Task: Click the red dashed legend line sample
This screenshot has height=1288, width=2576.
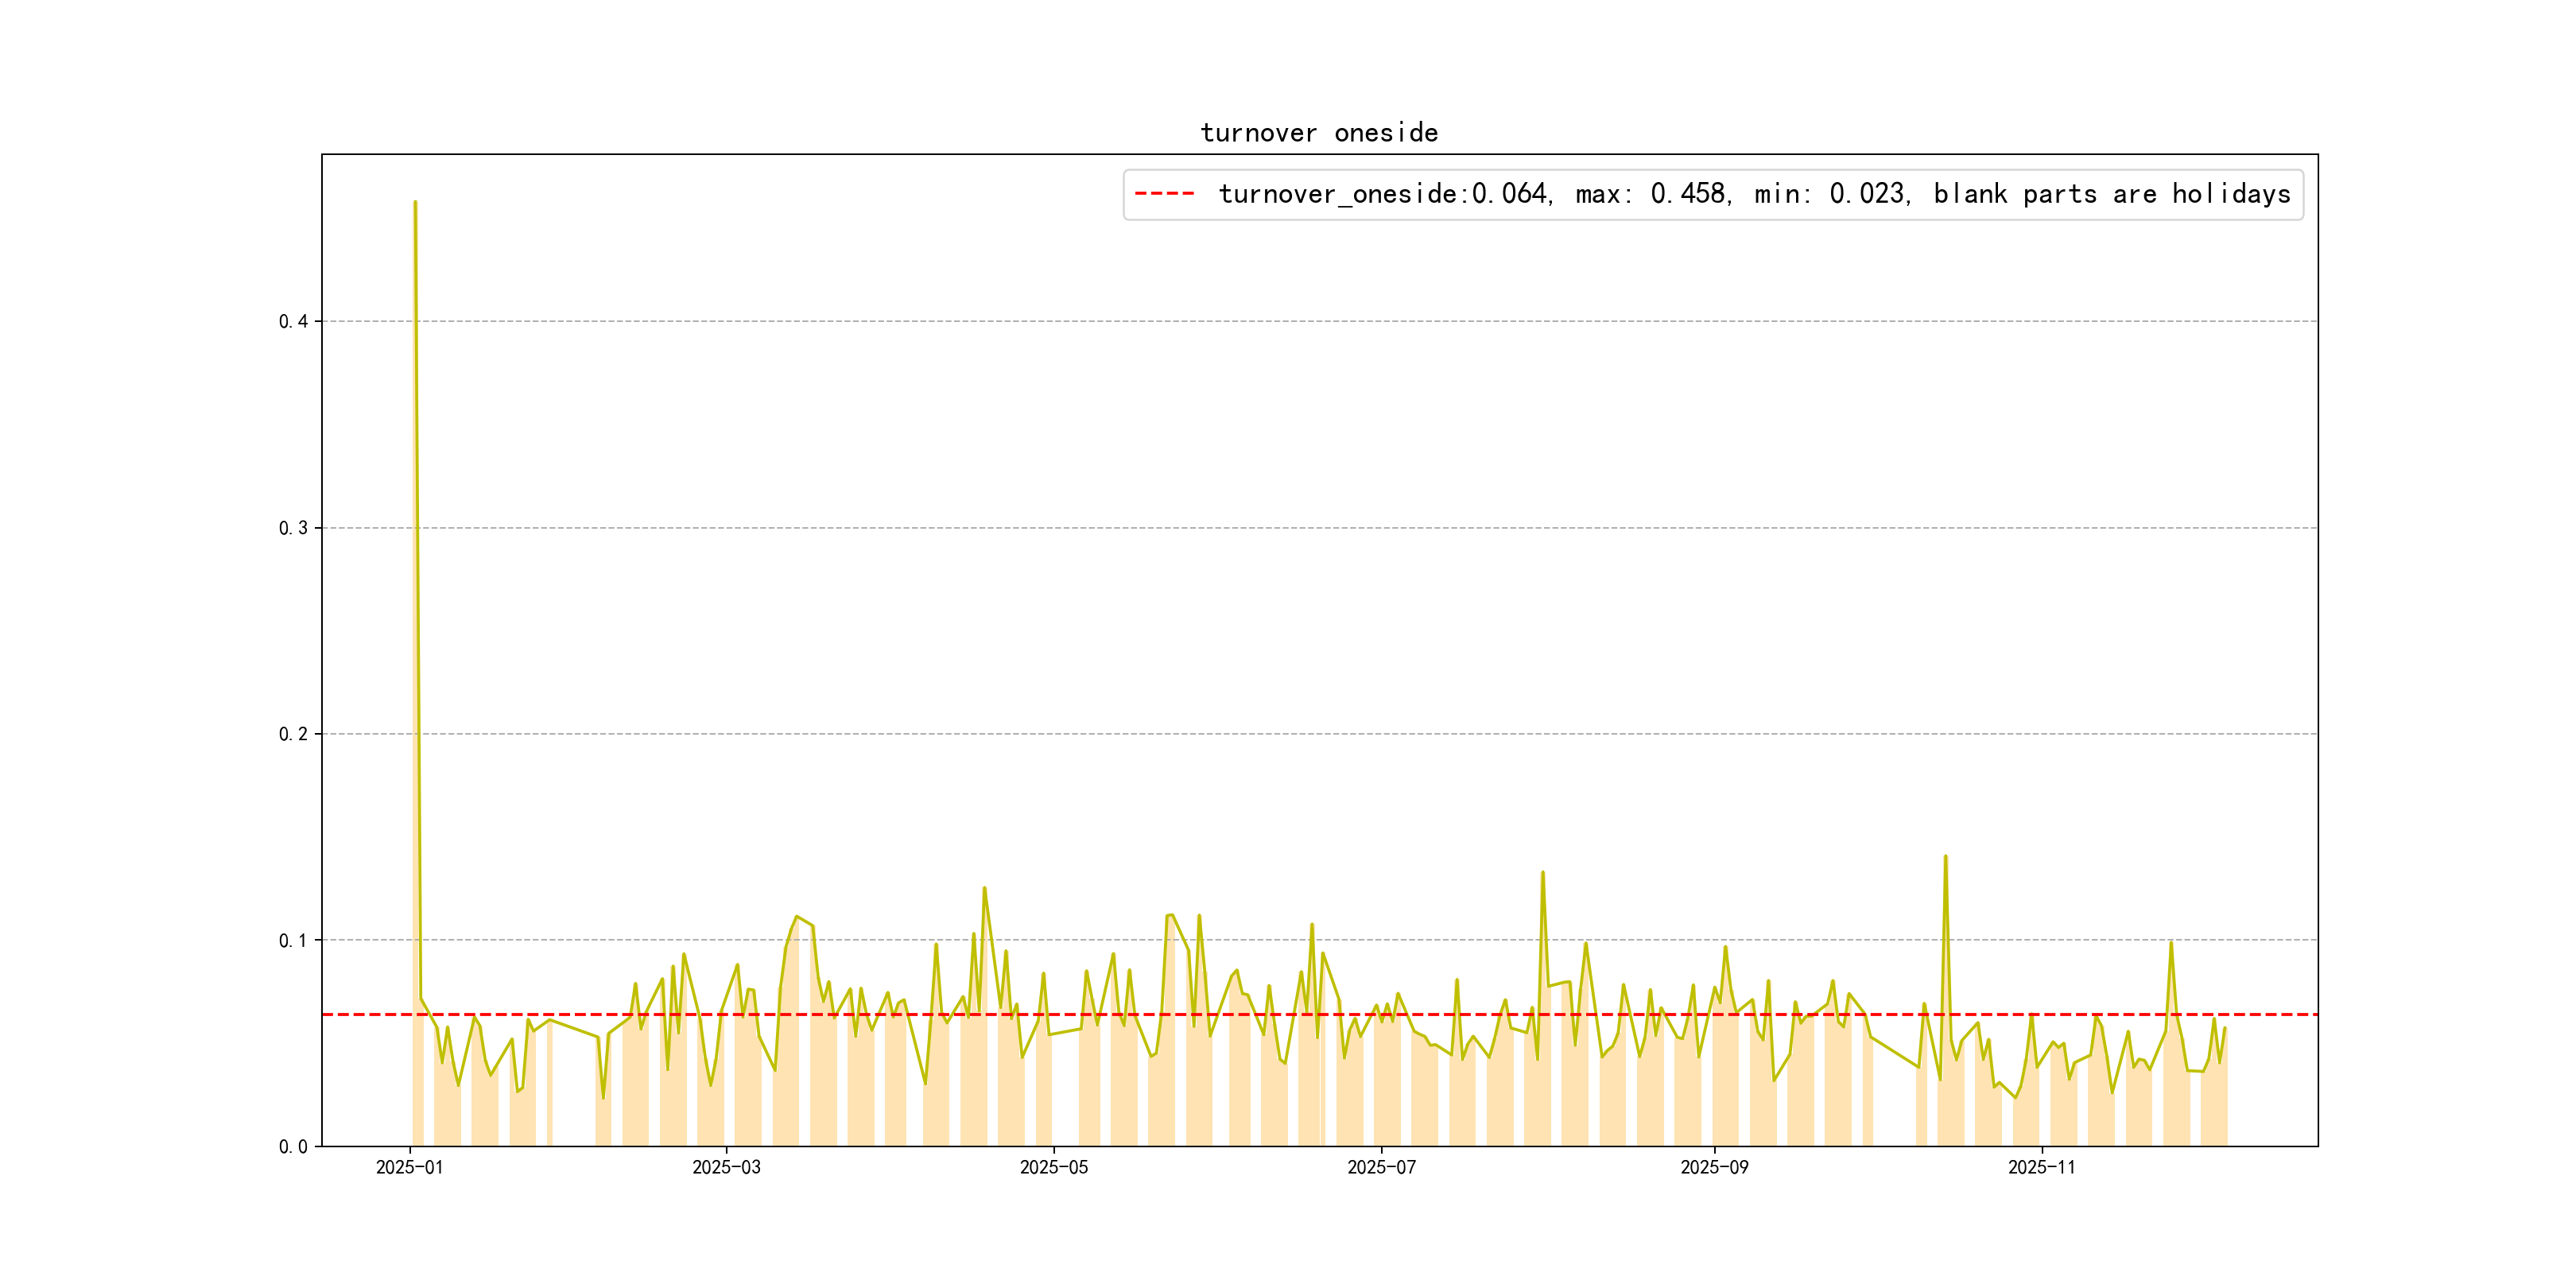Action: (x=1164, y=194)
